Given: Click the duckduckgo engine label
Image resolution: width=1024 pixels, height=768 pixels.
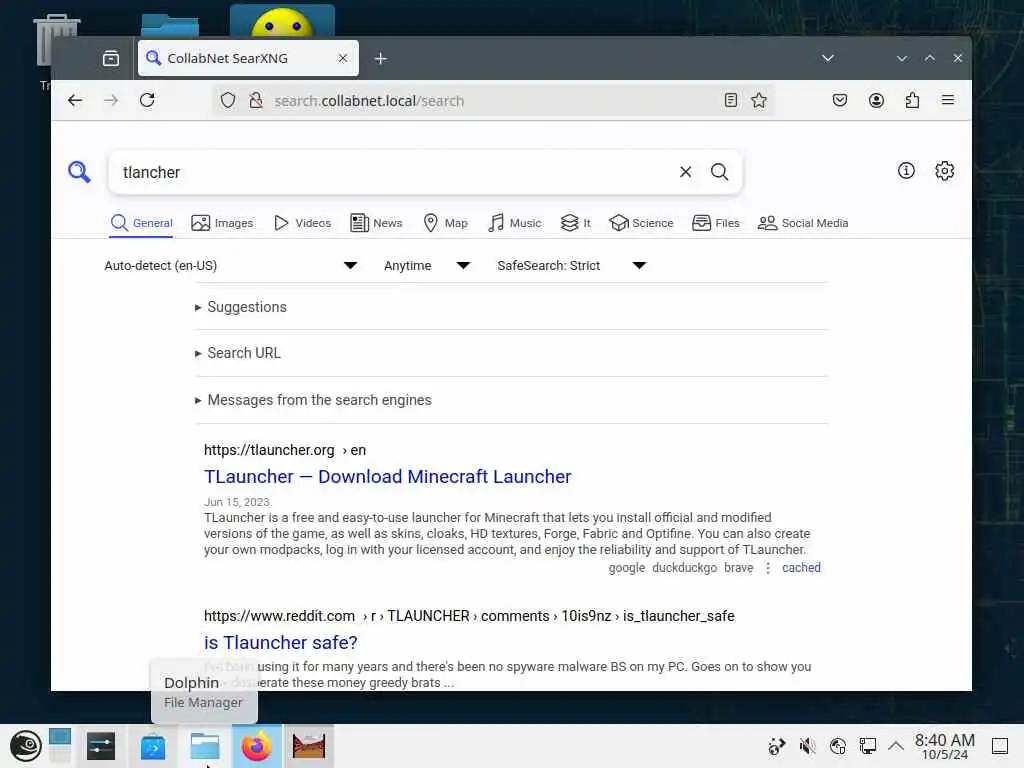Looking at the screenshot, I should click(684, 568).
